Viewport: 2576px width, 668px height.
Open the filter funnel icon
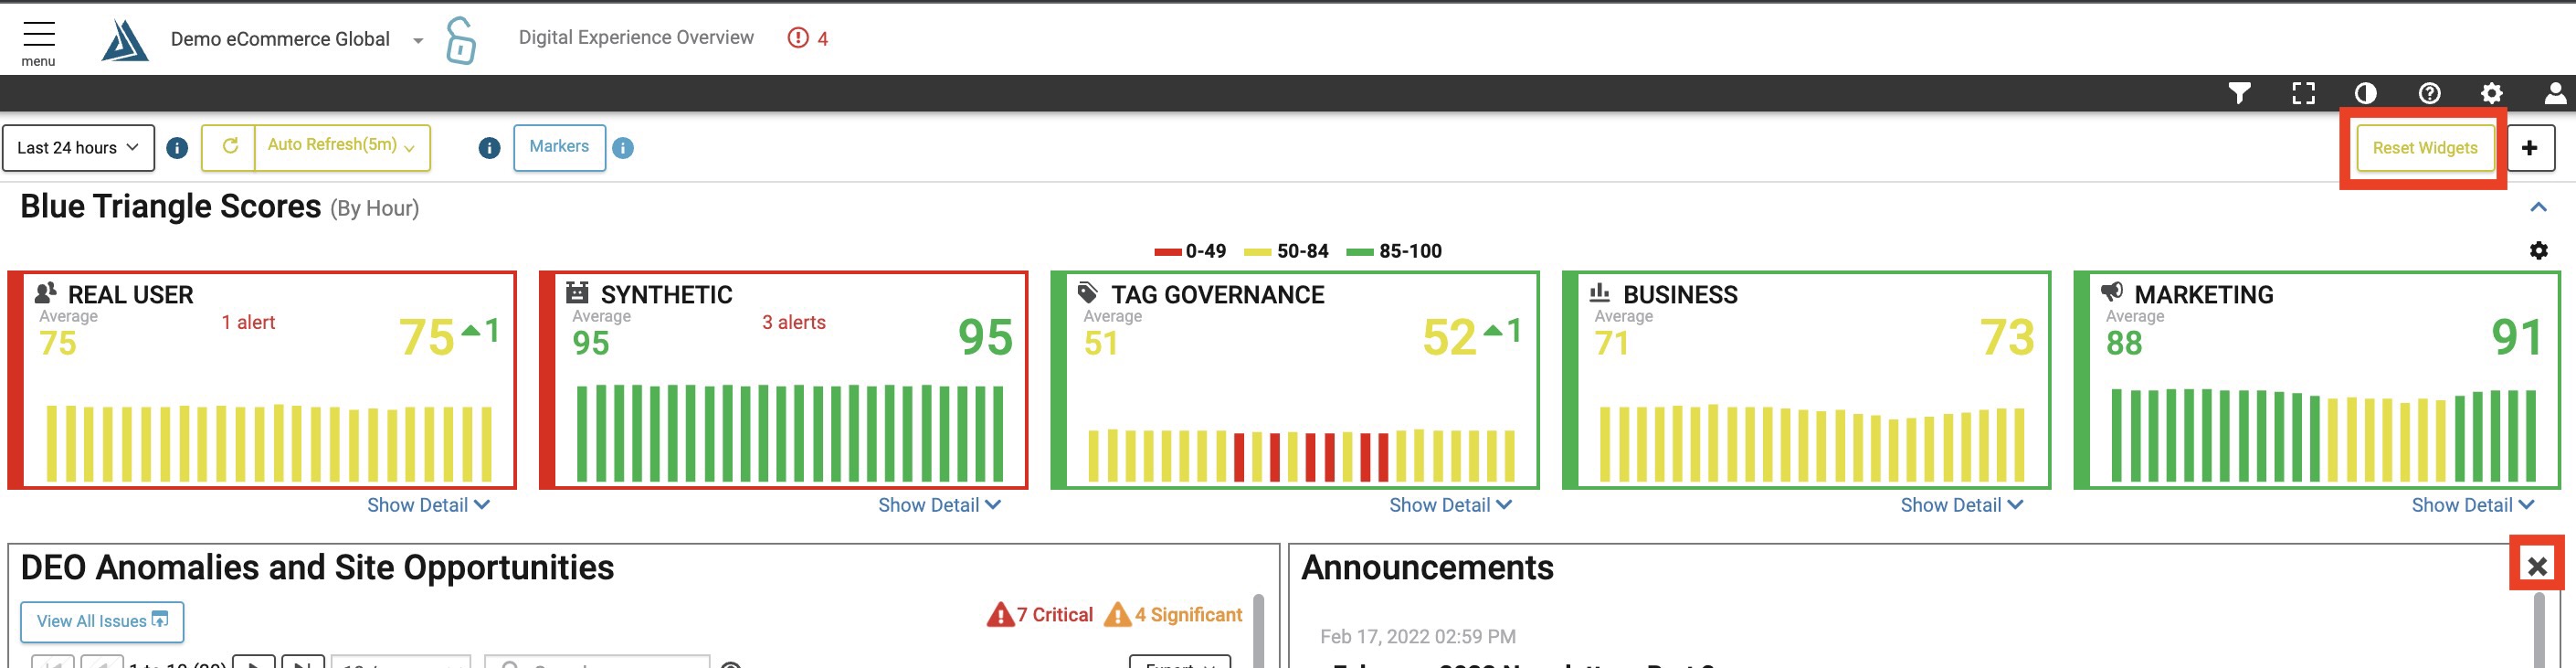[2239, 93]
